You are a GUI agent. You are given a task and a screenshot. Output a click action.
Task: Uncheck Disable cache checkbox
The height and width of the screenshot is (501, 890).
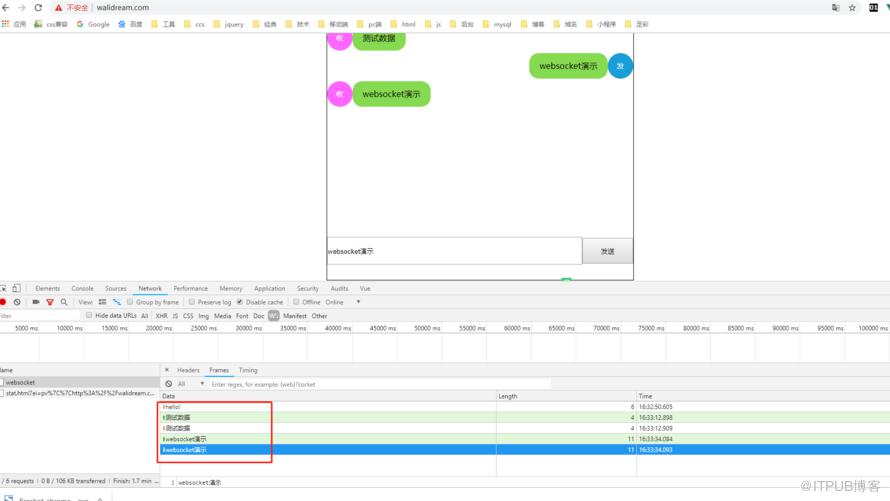(240, 302)
